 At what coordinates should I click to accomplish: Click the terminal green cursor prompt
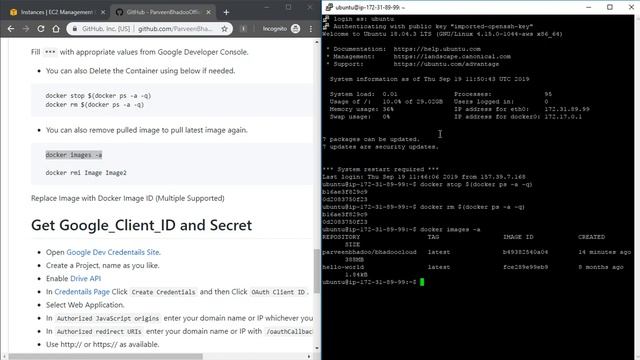pyautogui.click(x=422, y=282)
